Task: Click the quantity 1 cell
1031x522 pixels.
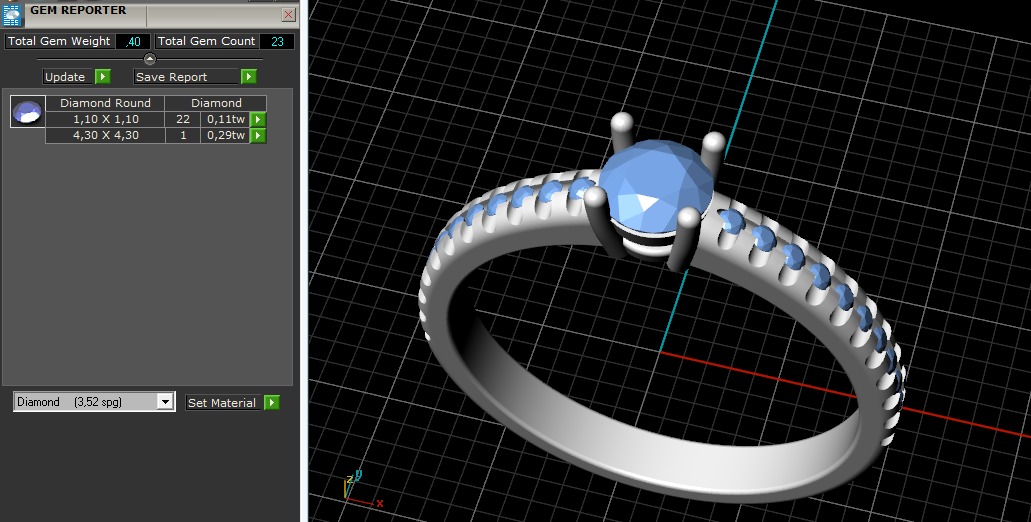Action: point(183,135)
